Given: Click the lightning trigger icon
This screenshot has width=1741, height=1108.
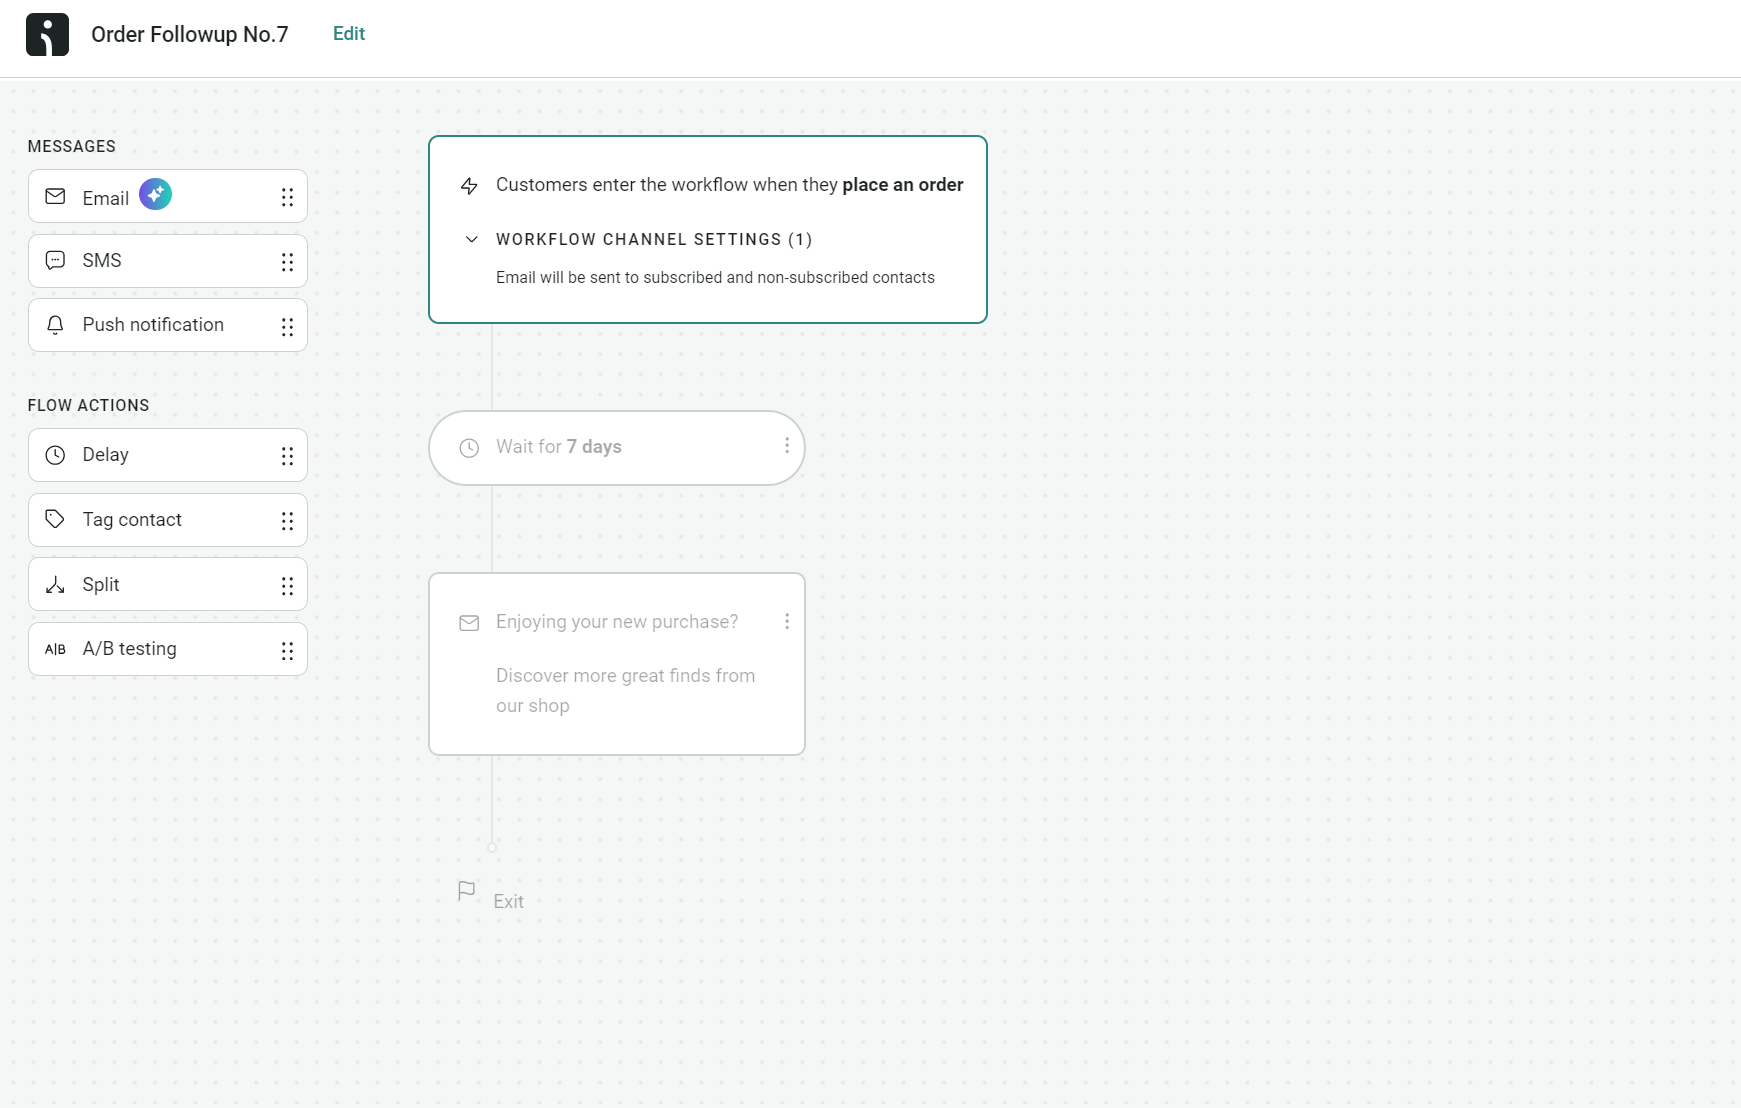Looking at the screenshot, I should [469, 185].
